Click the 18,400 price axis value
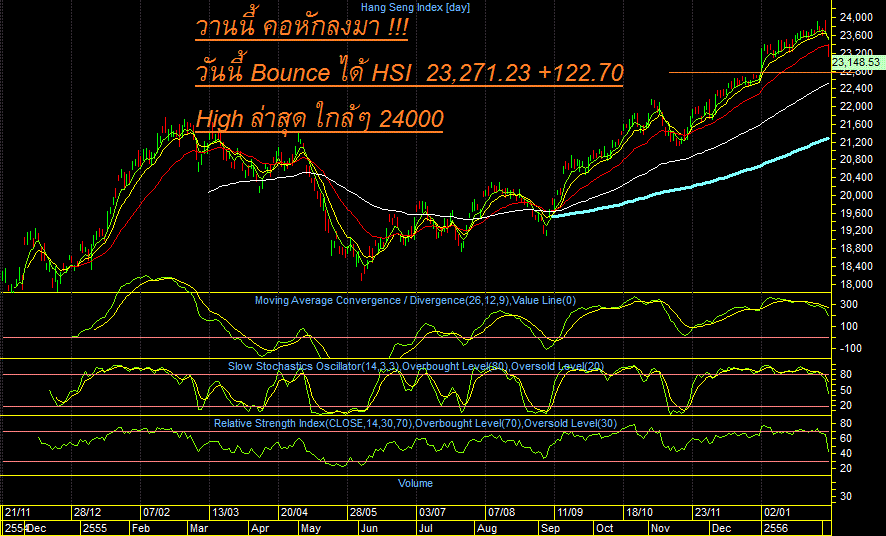The image size is (886, 536). tap(856, 267)
